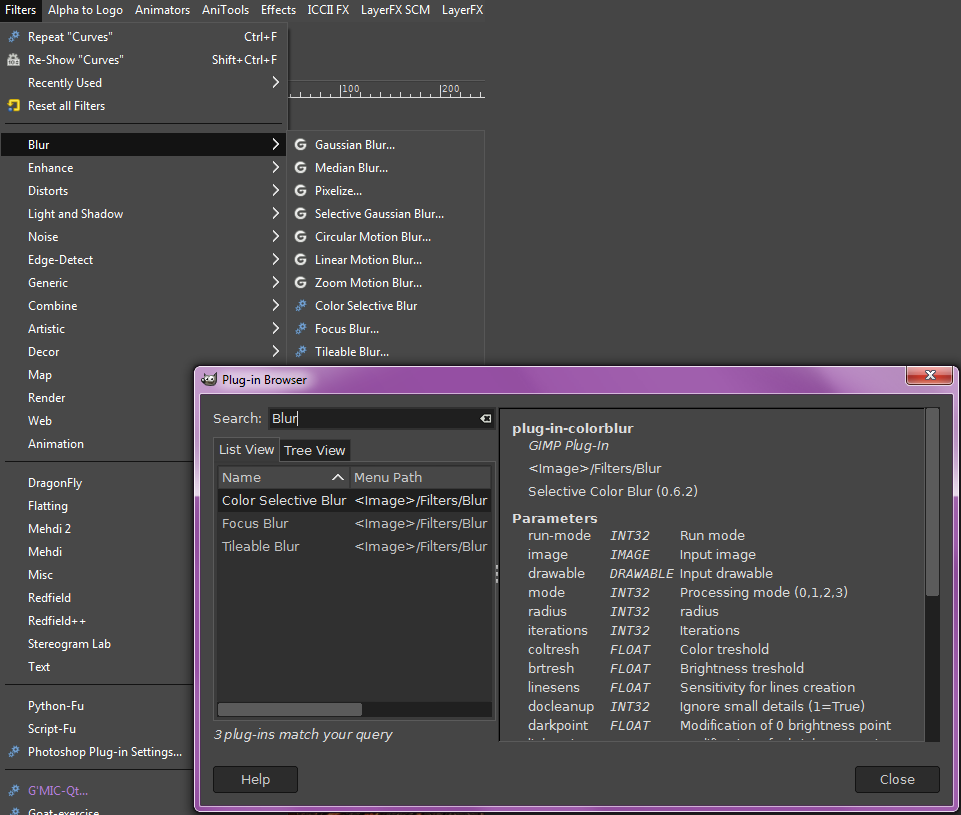Image resolution: width=961 pixels, height=815 pixels.
Task: Open the Alpha to Logo menu
Action: point(85,10)
